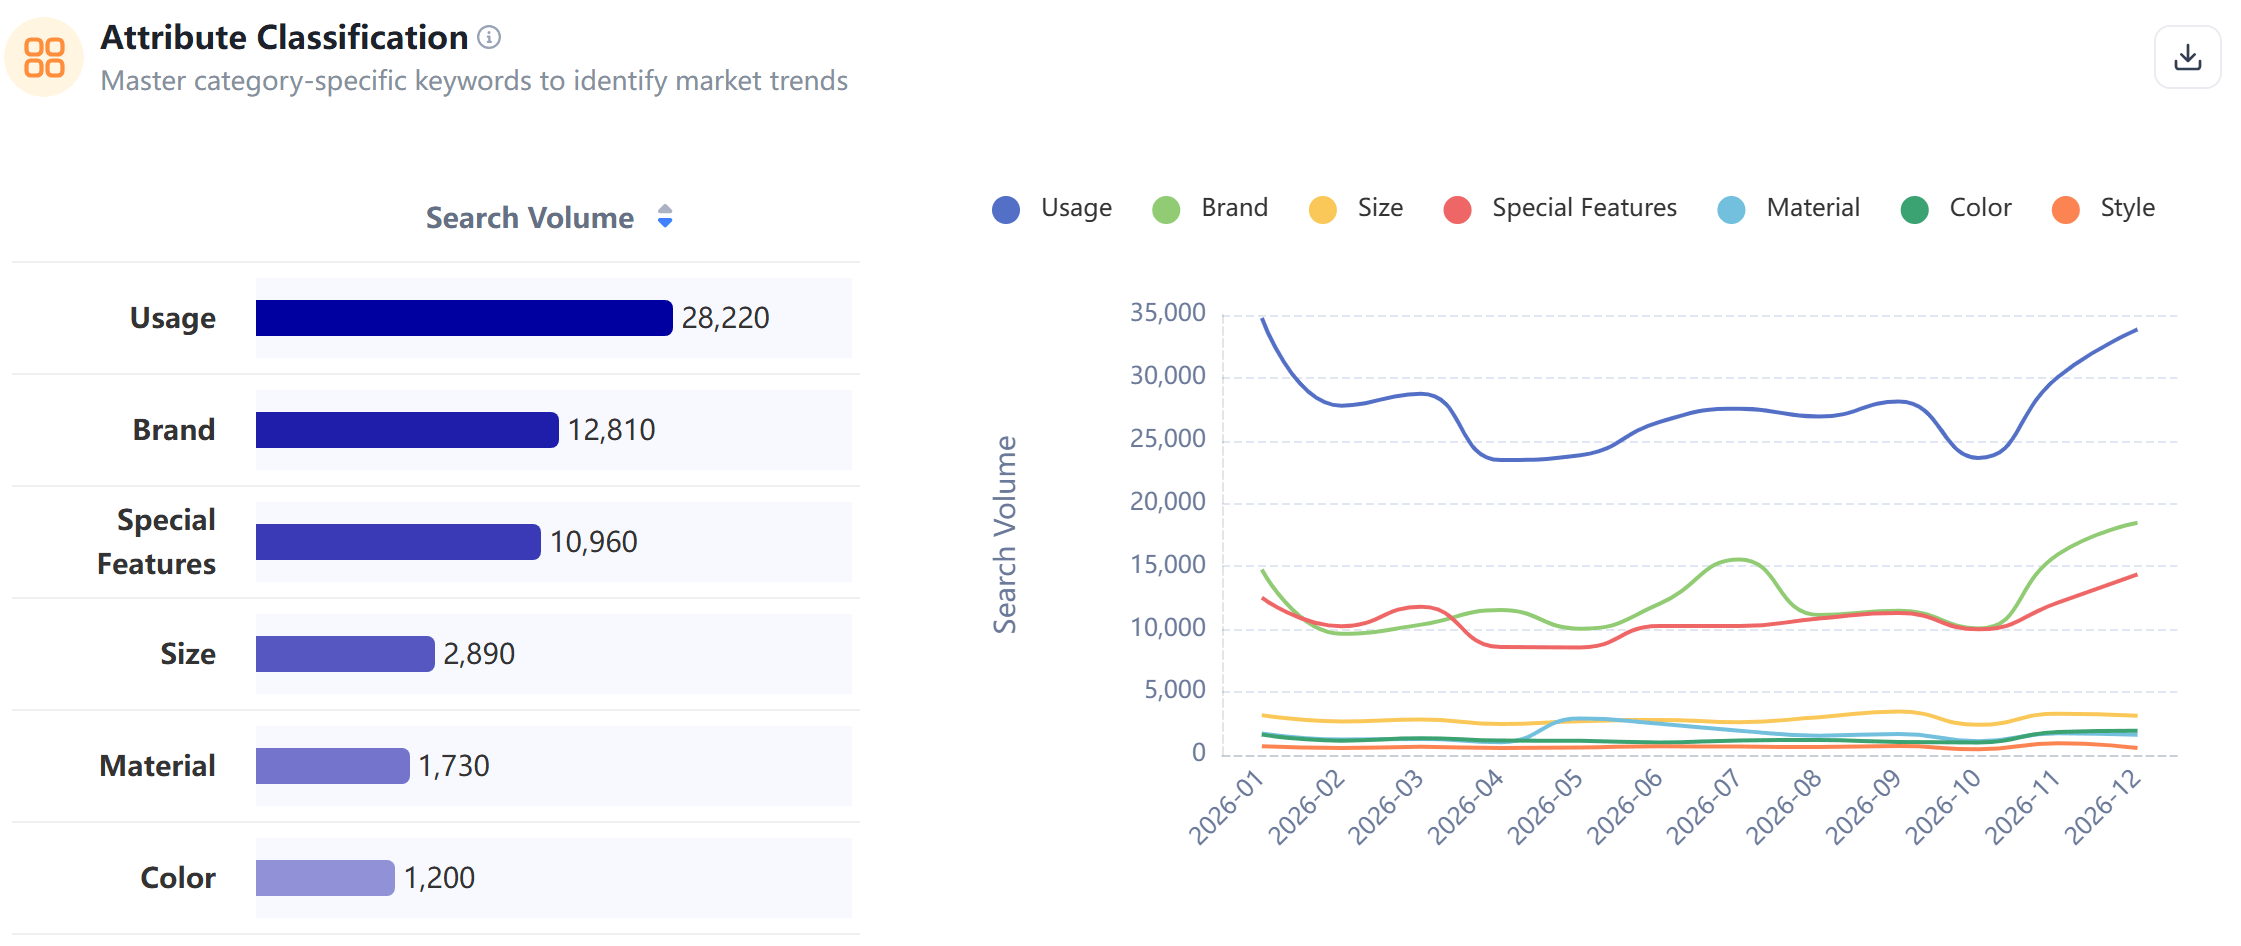
Task: Click the info icon beside Attribute Classification
Action: [x=489, y=38]
